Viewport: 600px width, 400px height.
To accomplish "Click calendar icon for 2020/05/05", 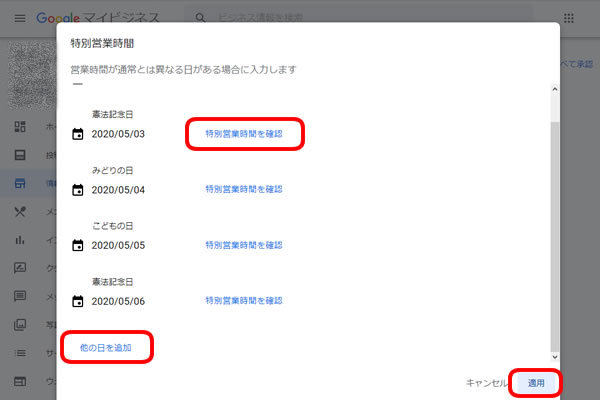I will [77, 245].
